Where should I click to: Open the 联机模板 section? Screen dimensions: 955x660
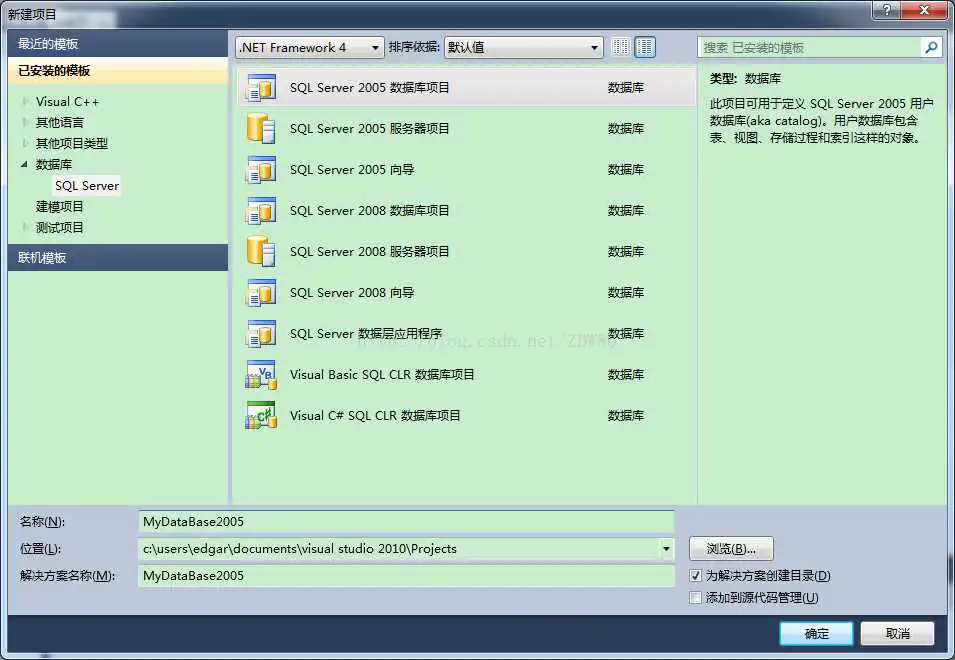tap(118, 258)
